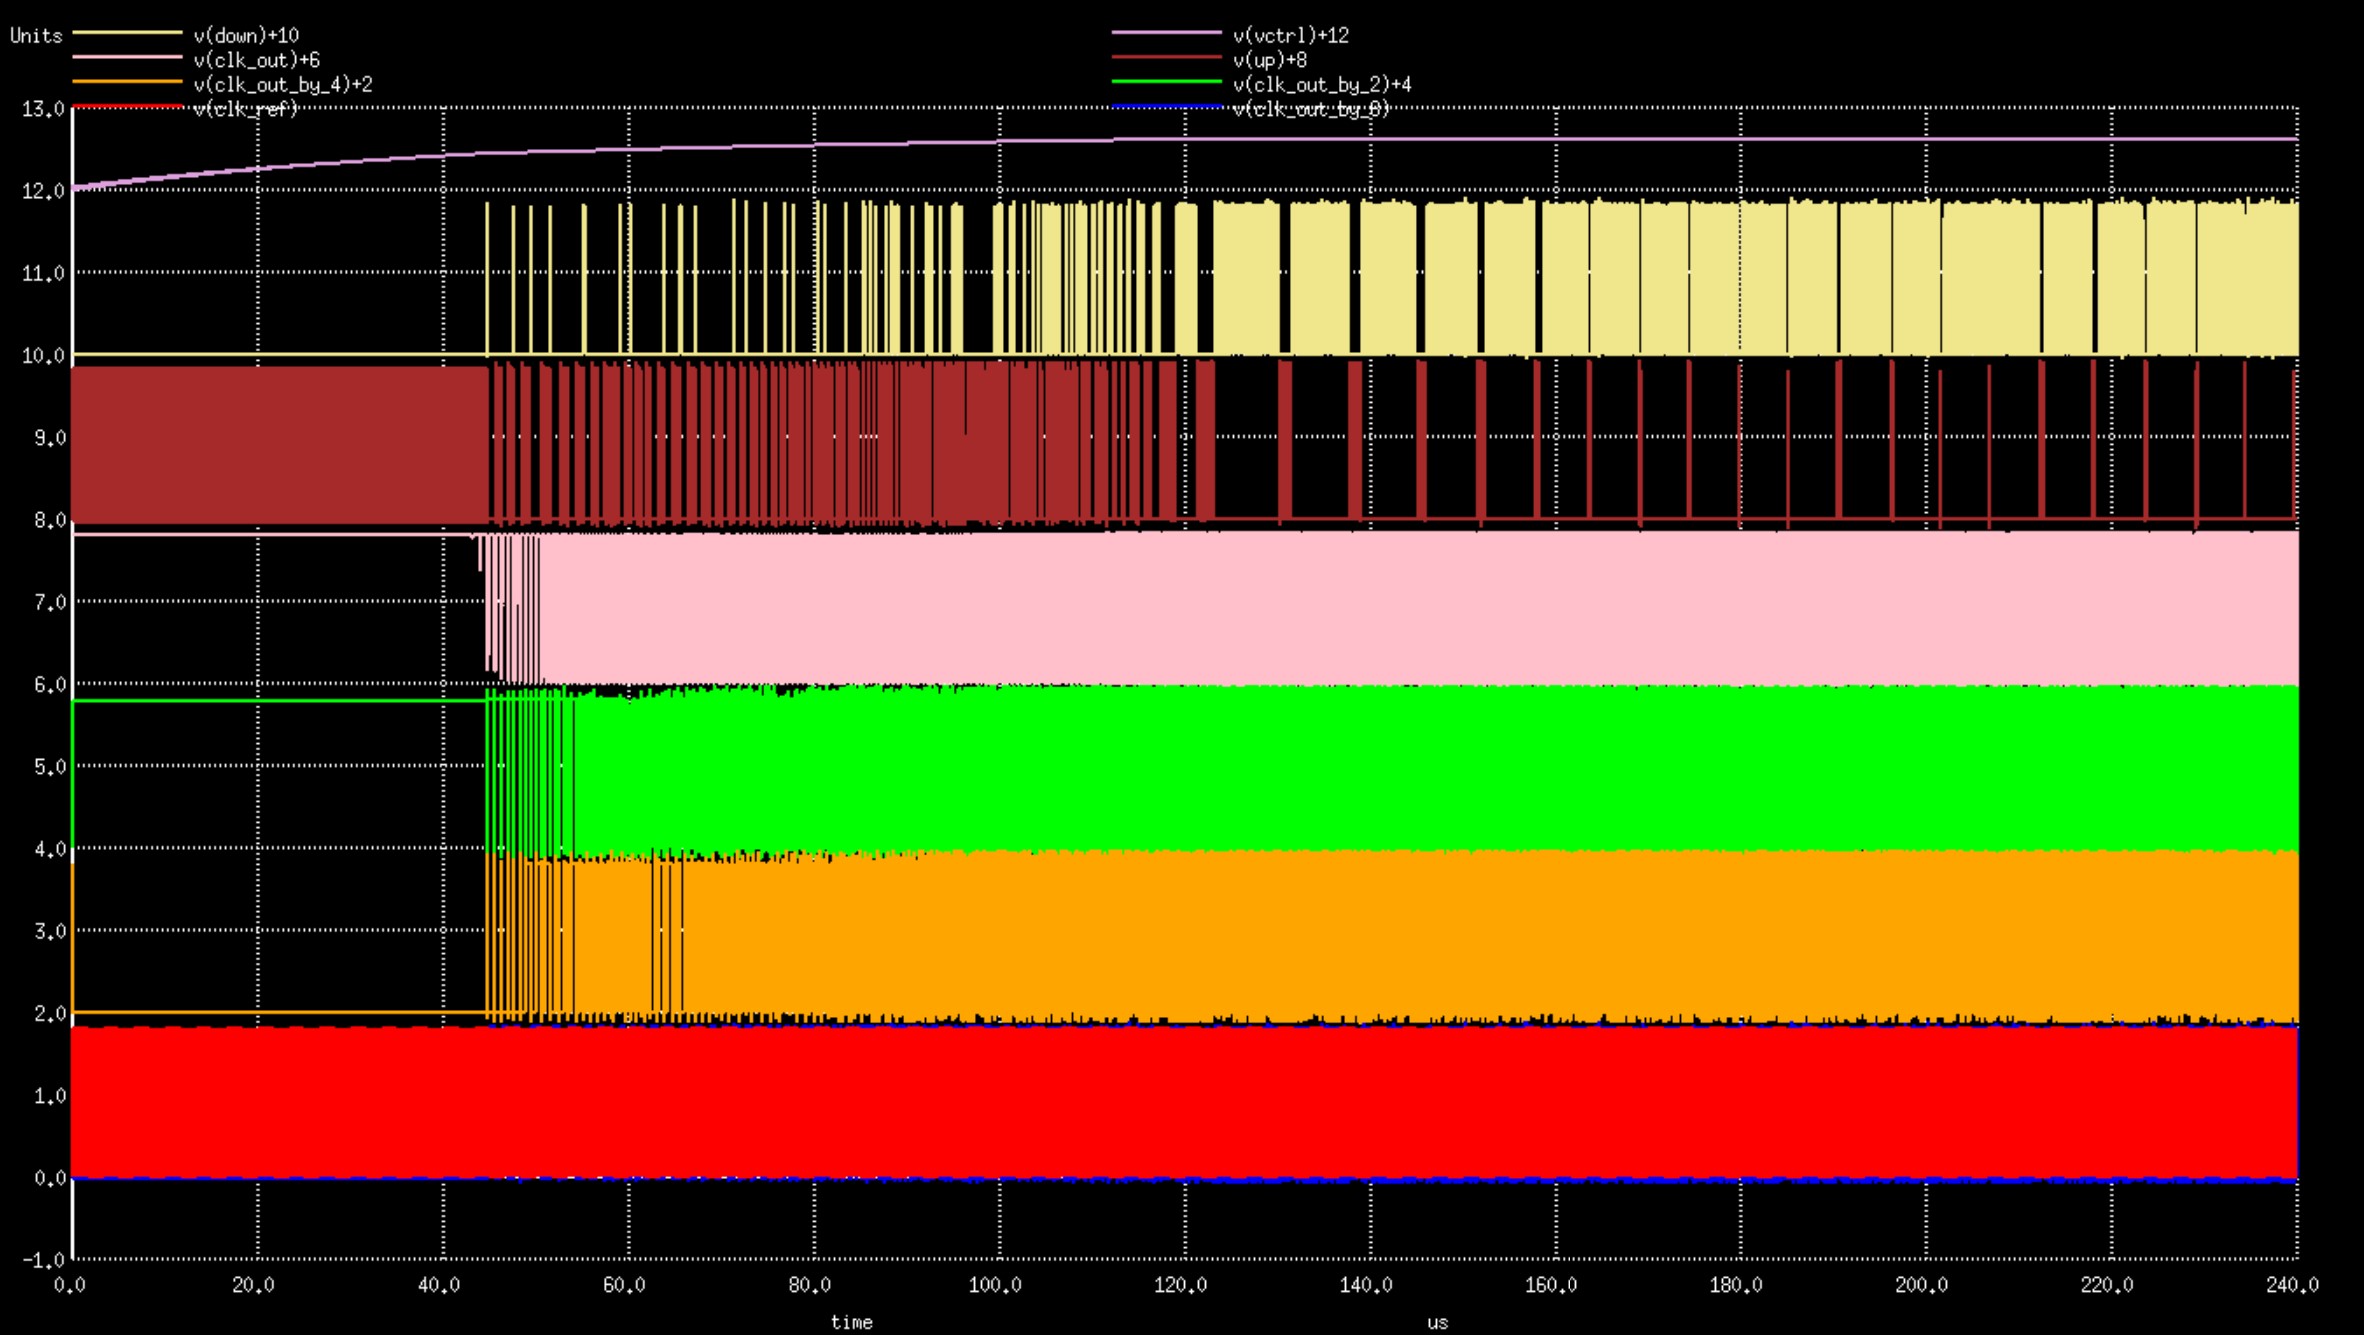Viewport: 2364px width, 1335px height.
Task: Click the -1.0 tick on the vertical axis
Action: (x=43, y=1260)
